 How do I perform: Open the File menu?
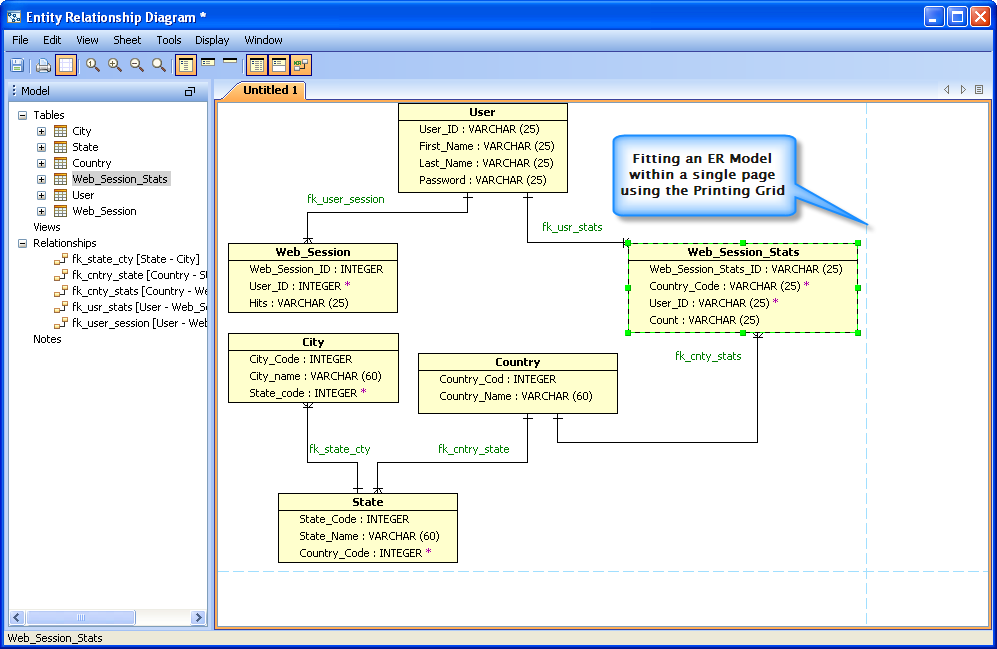20,40
